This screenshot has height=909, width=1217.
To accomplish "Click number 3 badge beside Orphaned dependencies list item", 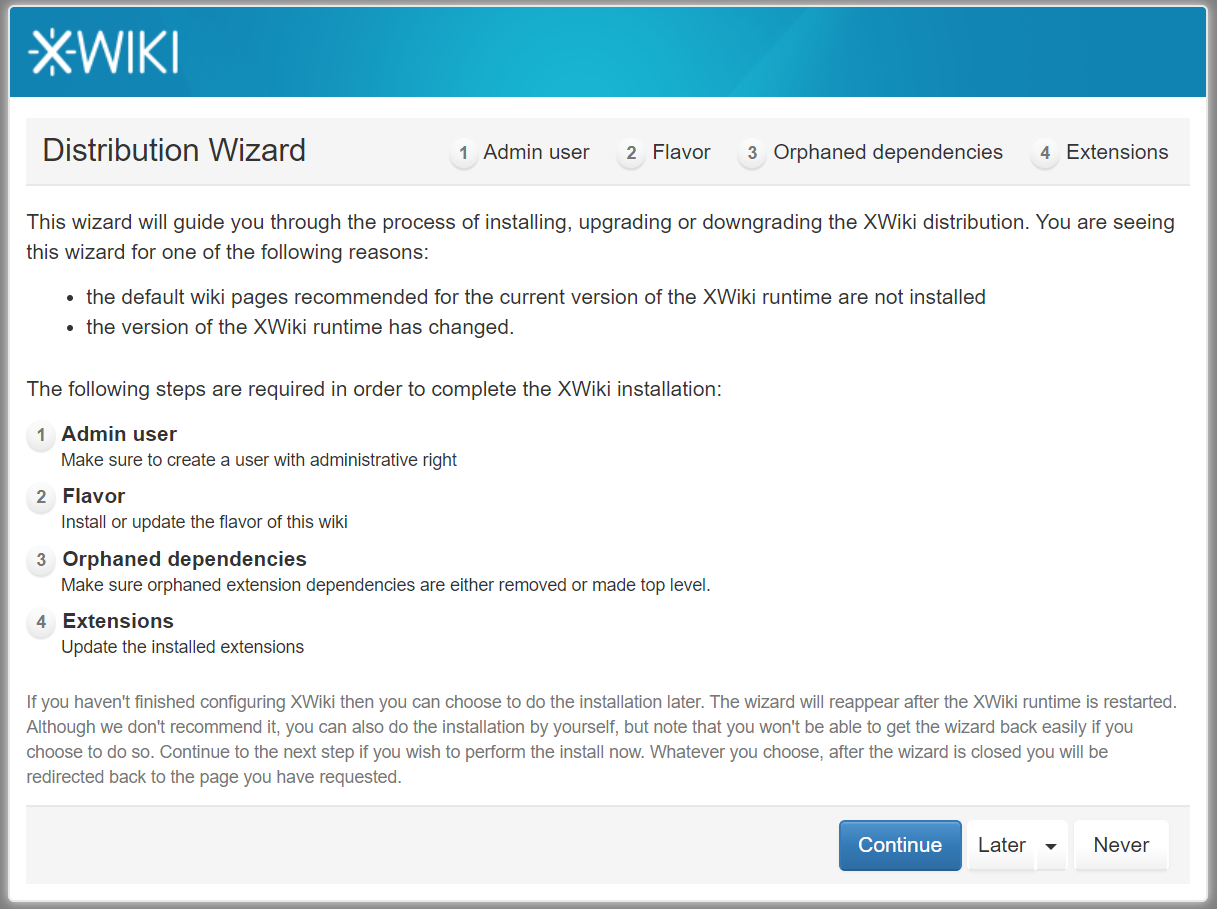I will click(x=41, y=560).
